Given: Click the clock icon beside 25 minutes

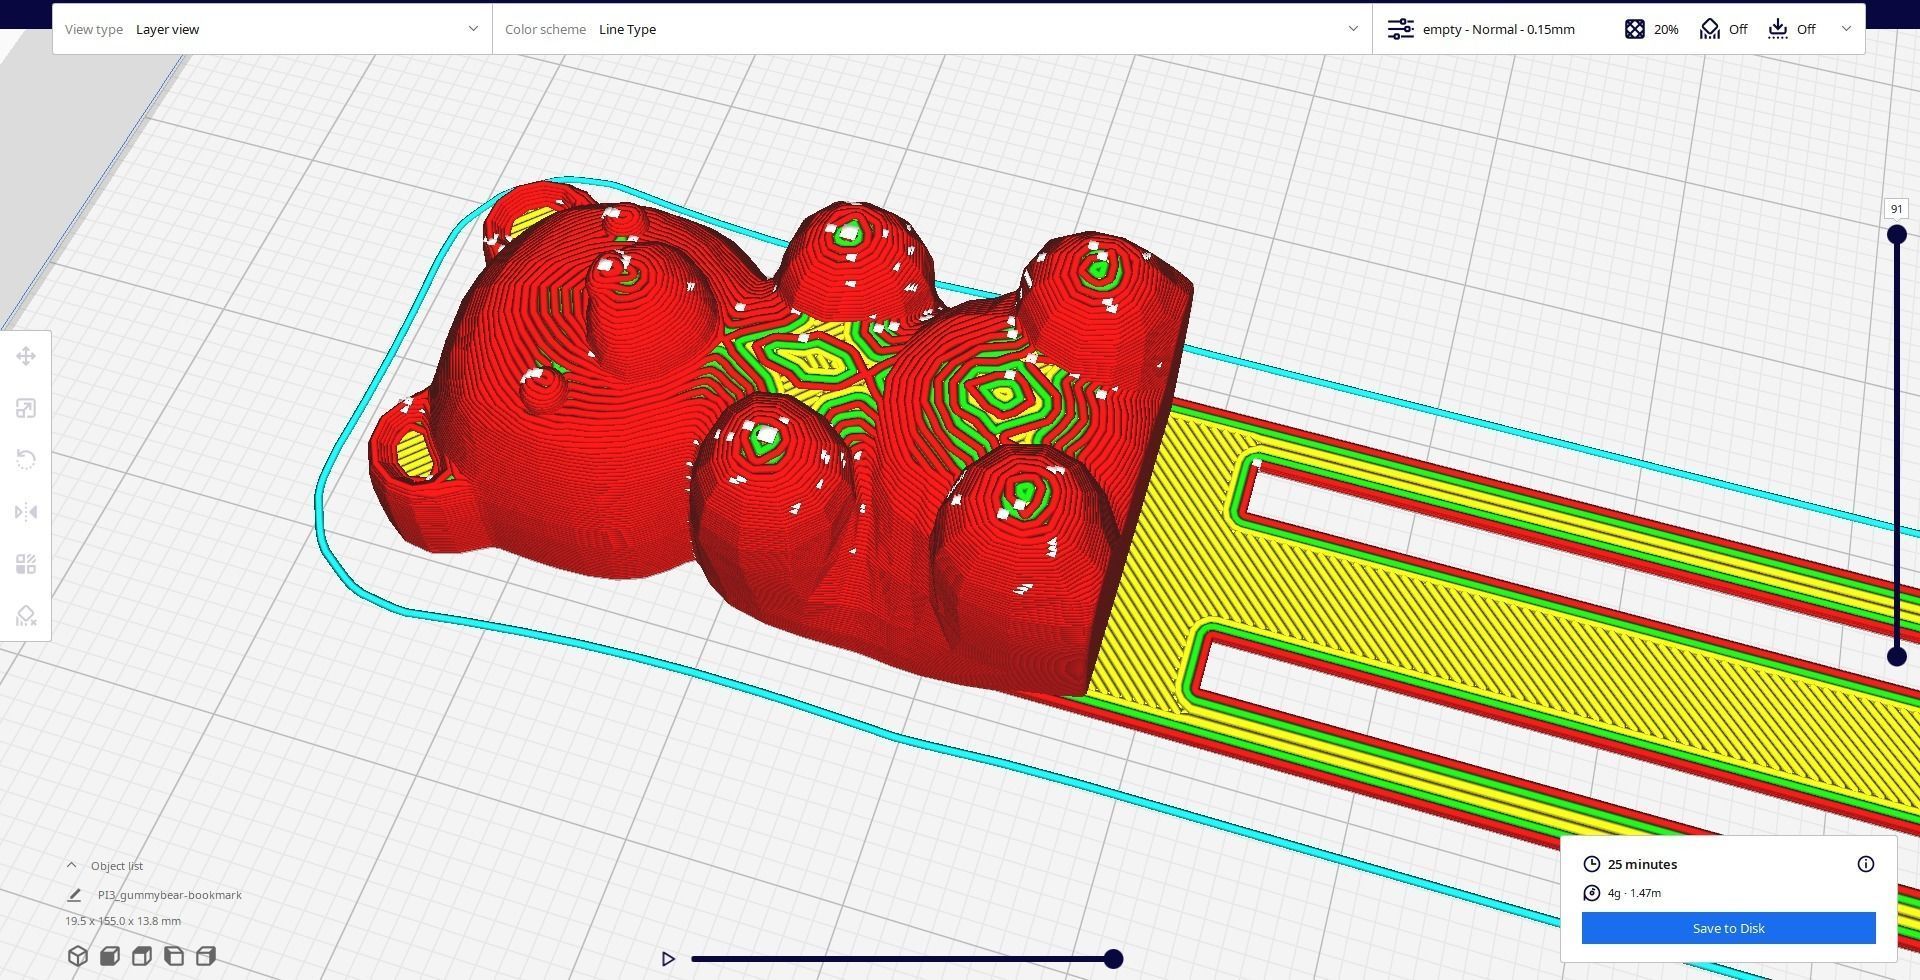Looking at the screenshot, I should [x=1592, y=864].
